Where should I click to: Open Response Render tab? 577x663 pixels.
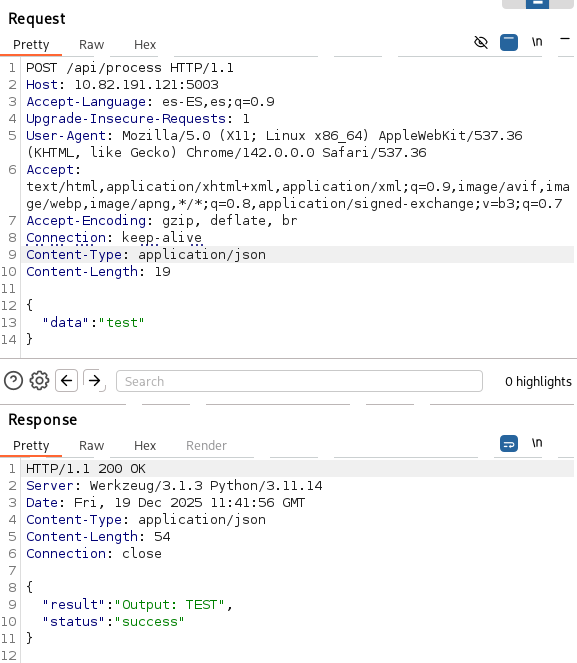pos(206,445)
